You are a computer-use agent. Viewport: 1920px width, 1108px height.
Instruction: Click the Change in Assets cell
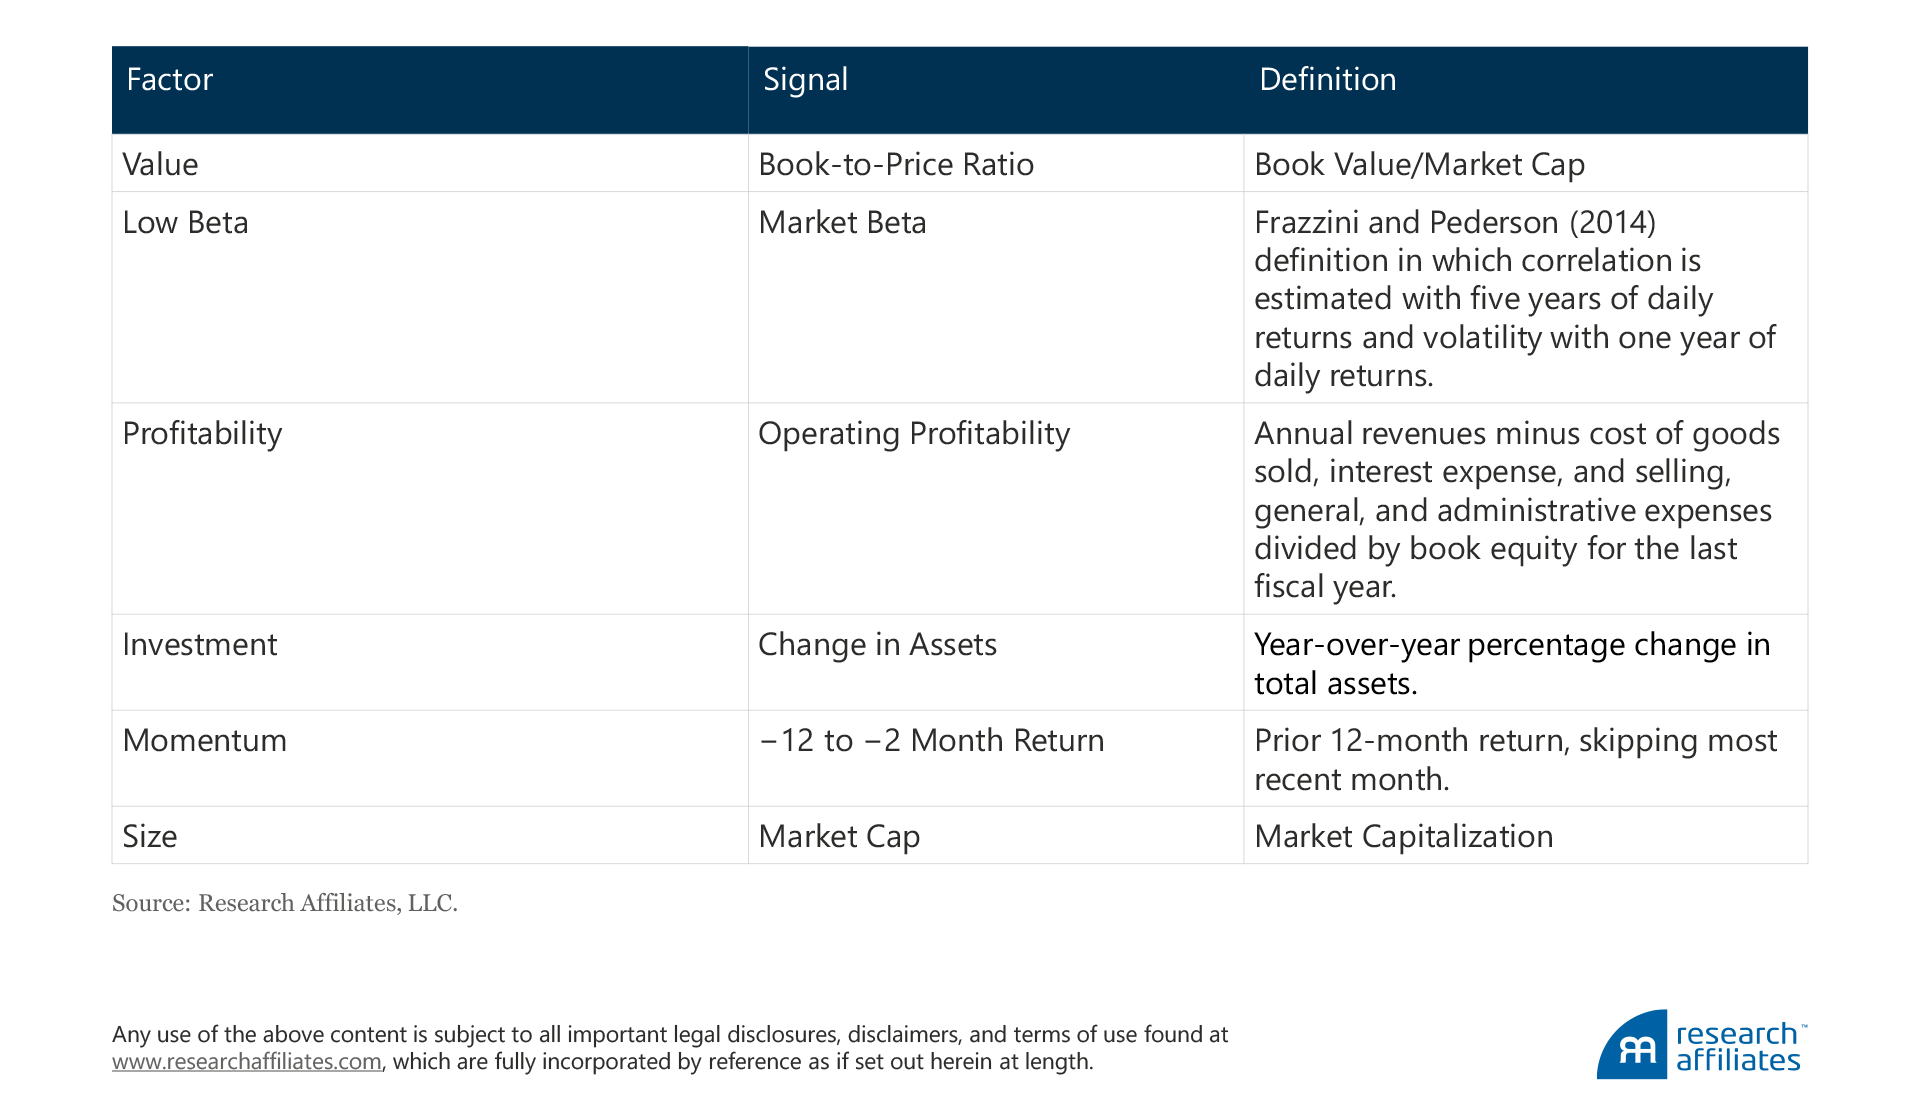(x=877, y=645)
